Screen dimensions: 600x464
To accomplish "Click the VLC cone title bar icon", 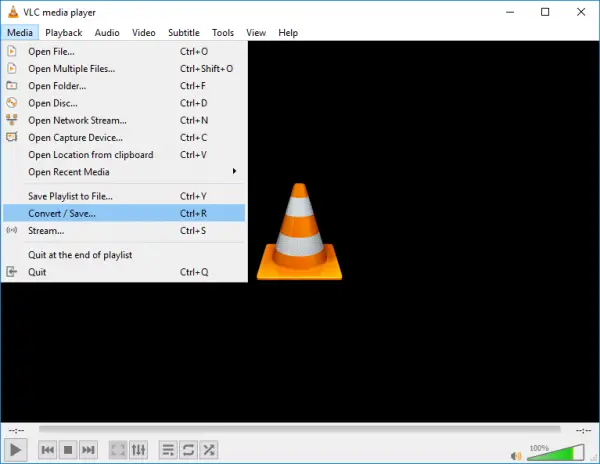I will [13, 12].
